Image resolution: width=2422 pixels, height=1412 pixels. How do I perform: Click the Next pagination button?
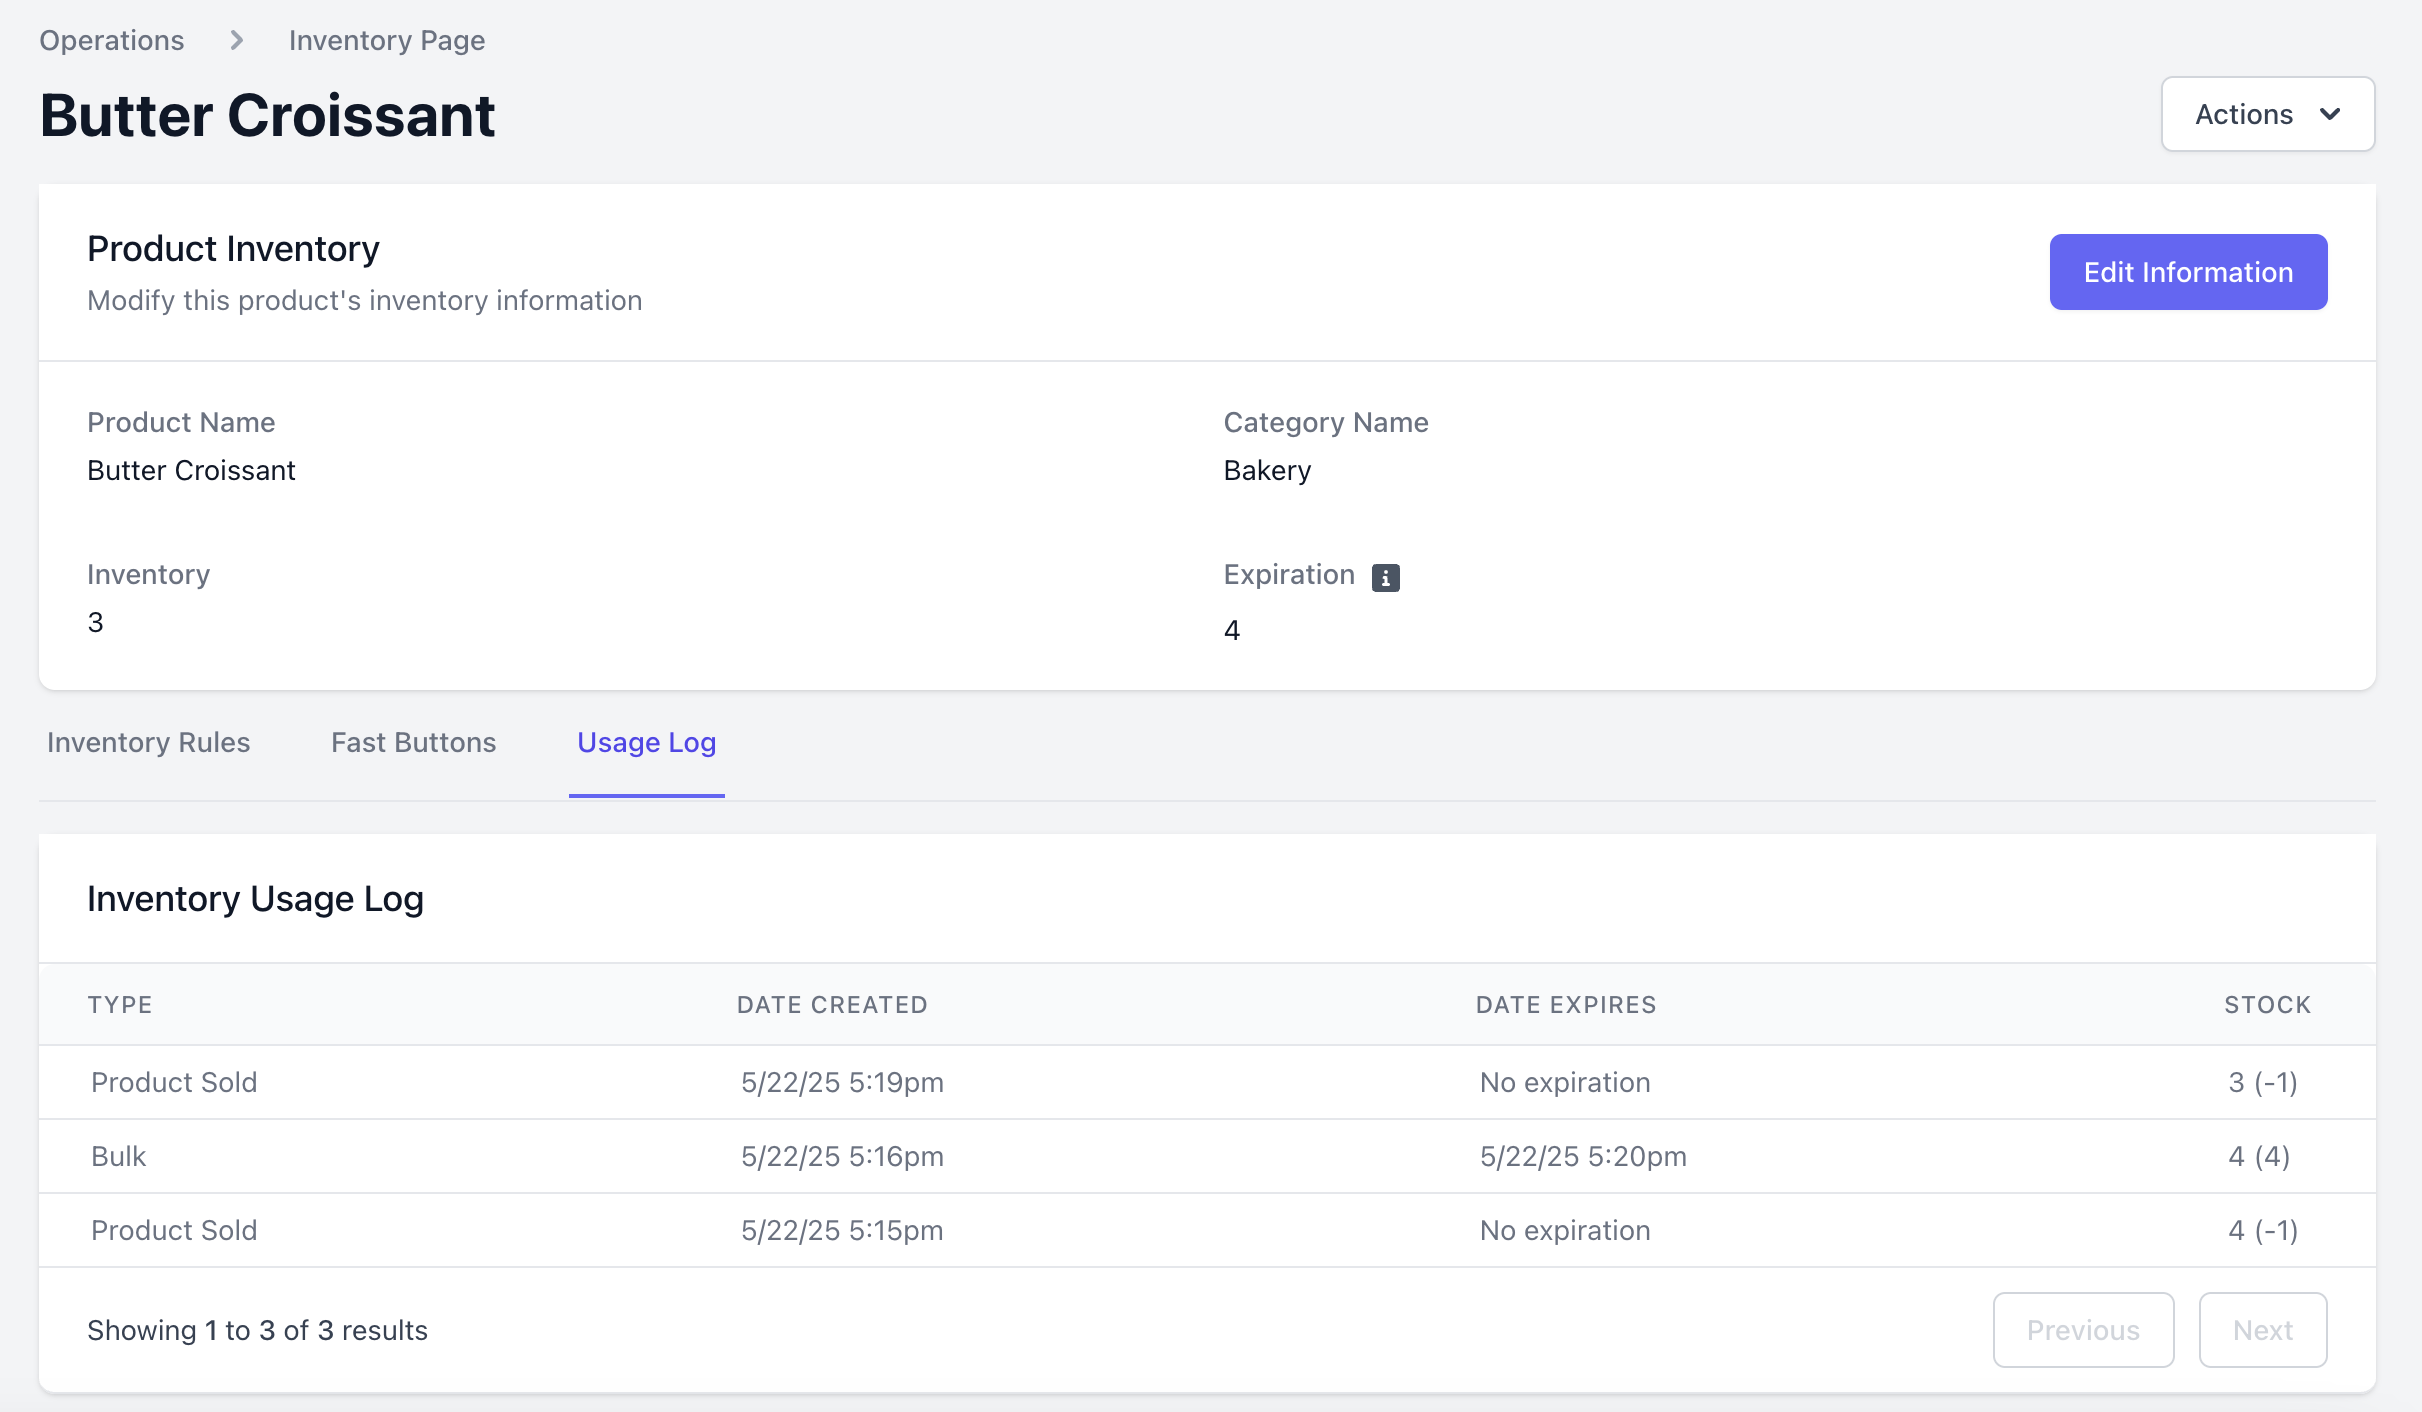click(x=2262, y=1329)
